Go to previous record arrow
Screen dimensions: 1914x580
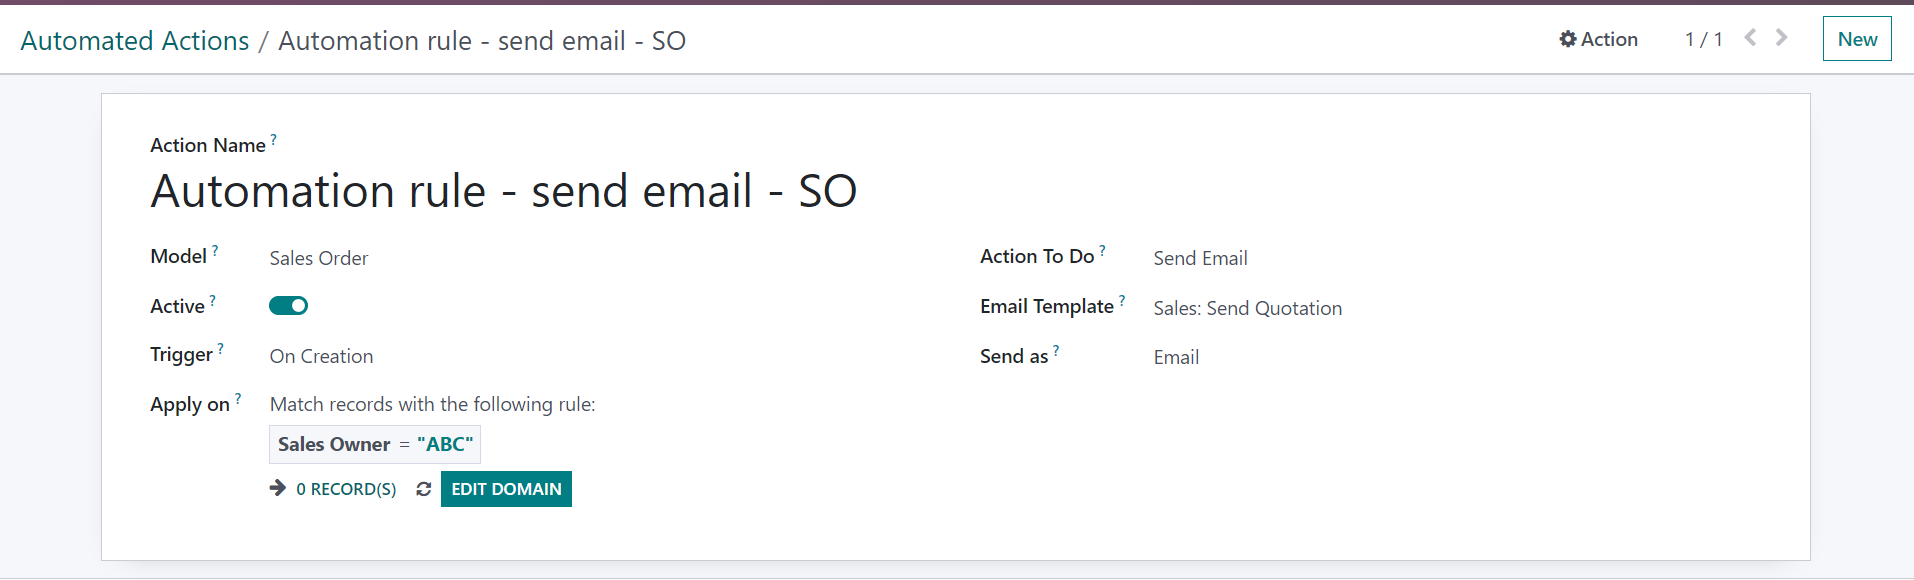click(1751, 37)
